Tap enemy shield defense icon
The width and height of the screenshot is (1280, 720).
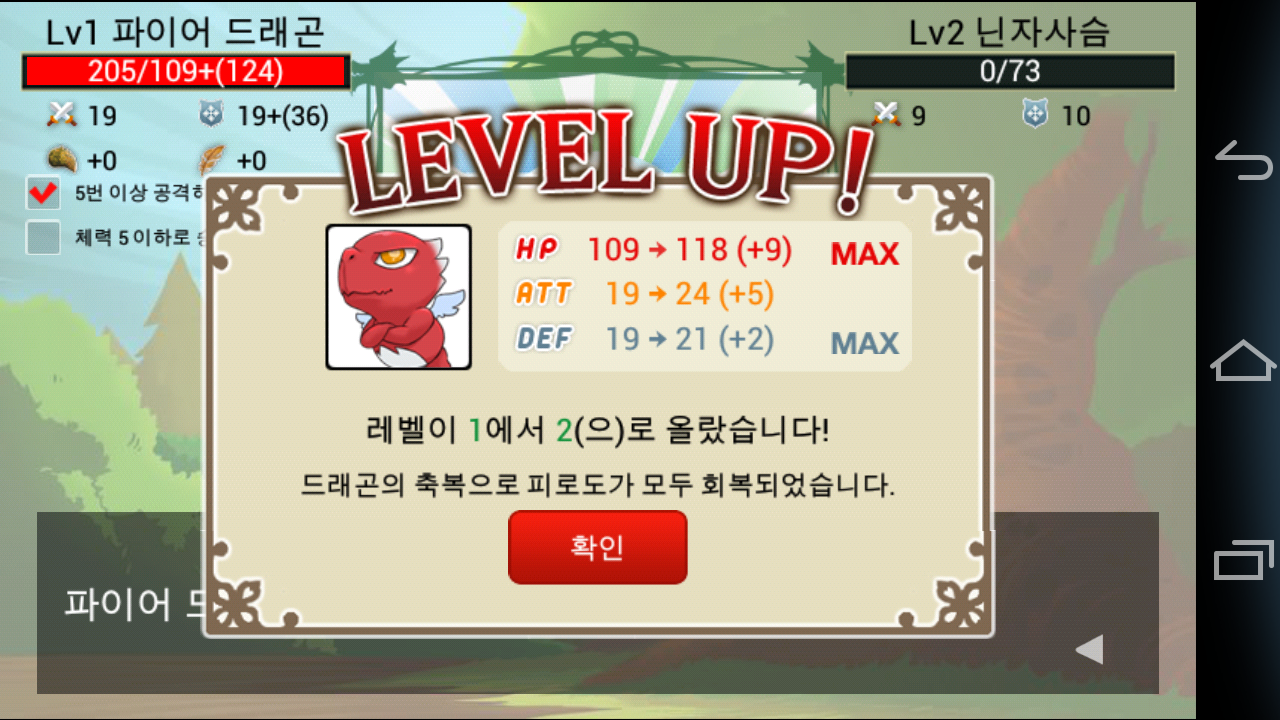click(x=1035, y=115)
